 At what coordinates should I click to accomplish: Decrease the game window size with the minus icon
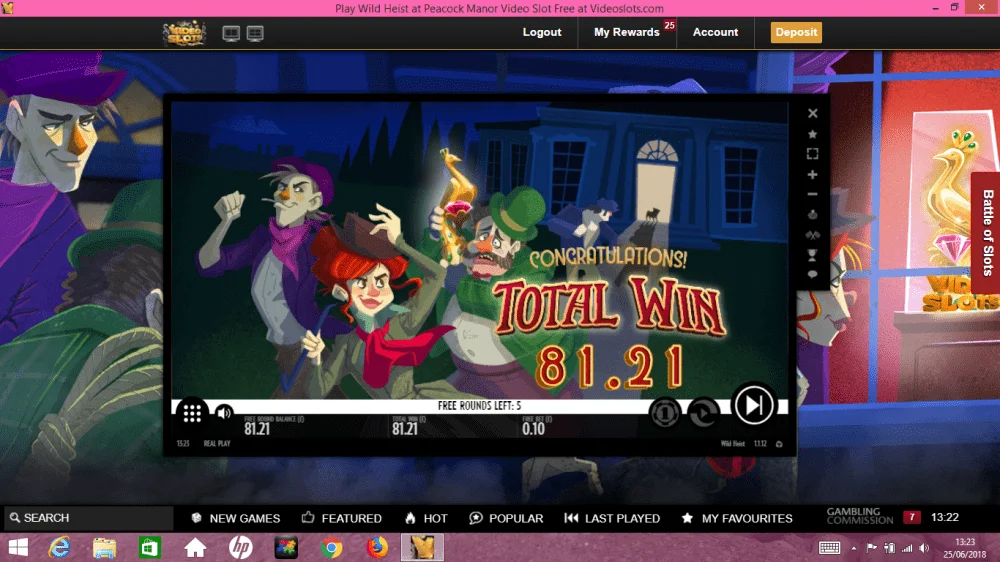[812, 194]
